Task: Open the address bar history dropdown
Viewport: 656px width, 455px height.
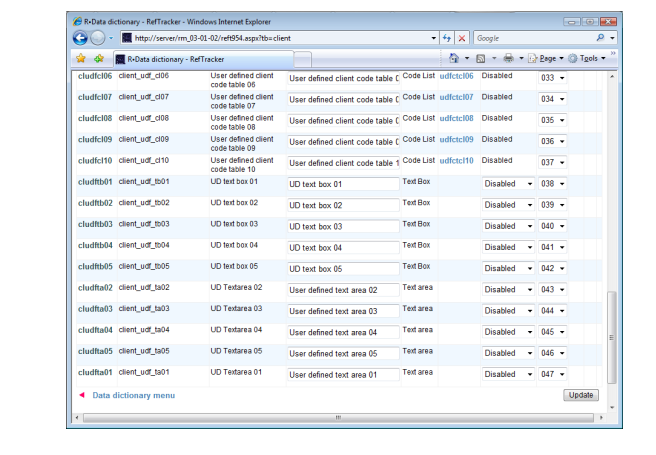Action: pos(433,38)
